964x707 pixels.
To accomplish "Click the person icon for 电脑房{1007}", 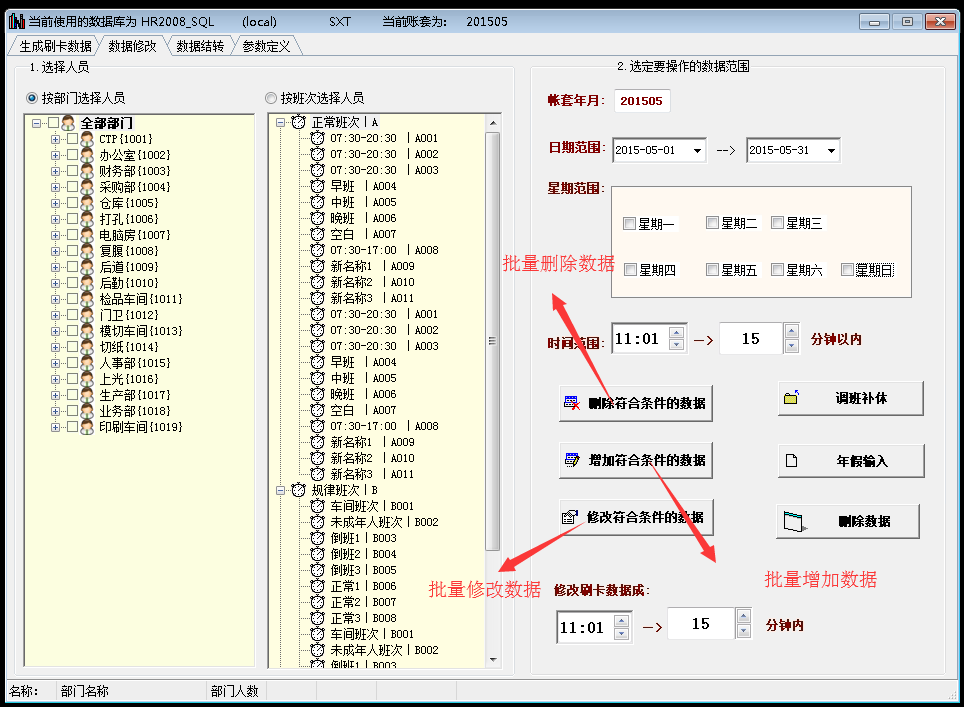I will pyautogui.click(x=87, y=234).
